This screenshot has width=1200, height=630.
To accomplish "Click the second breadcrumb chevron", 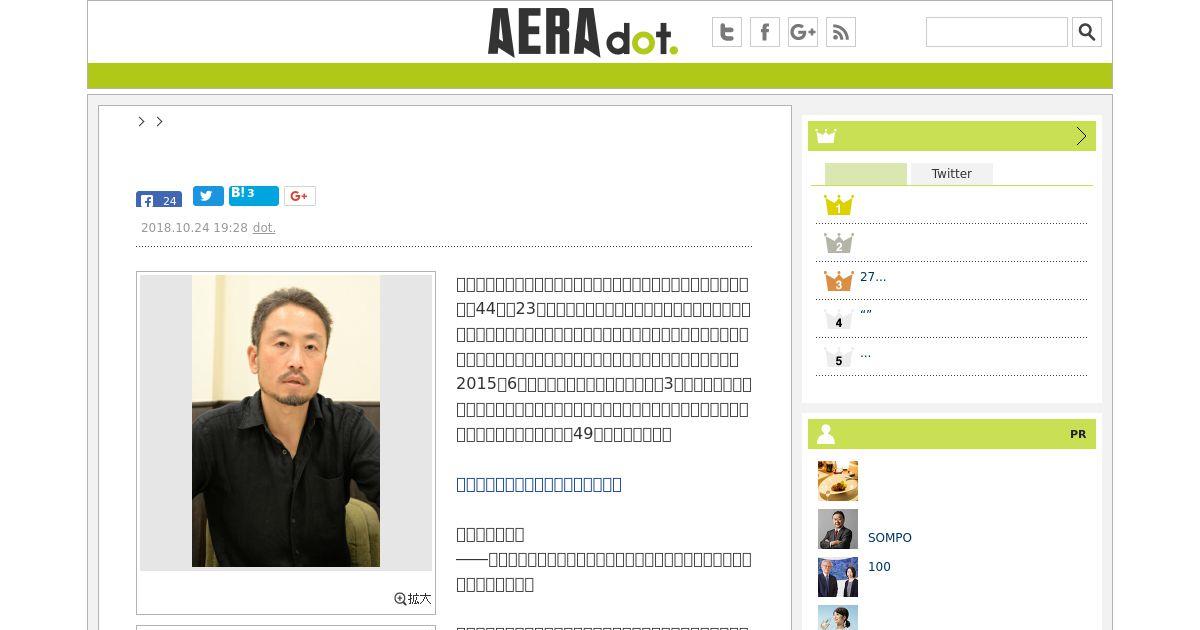I will click(x=159, y=121).
